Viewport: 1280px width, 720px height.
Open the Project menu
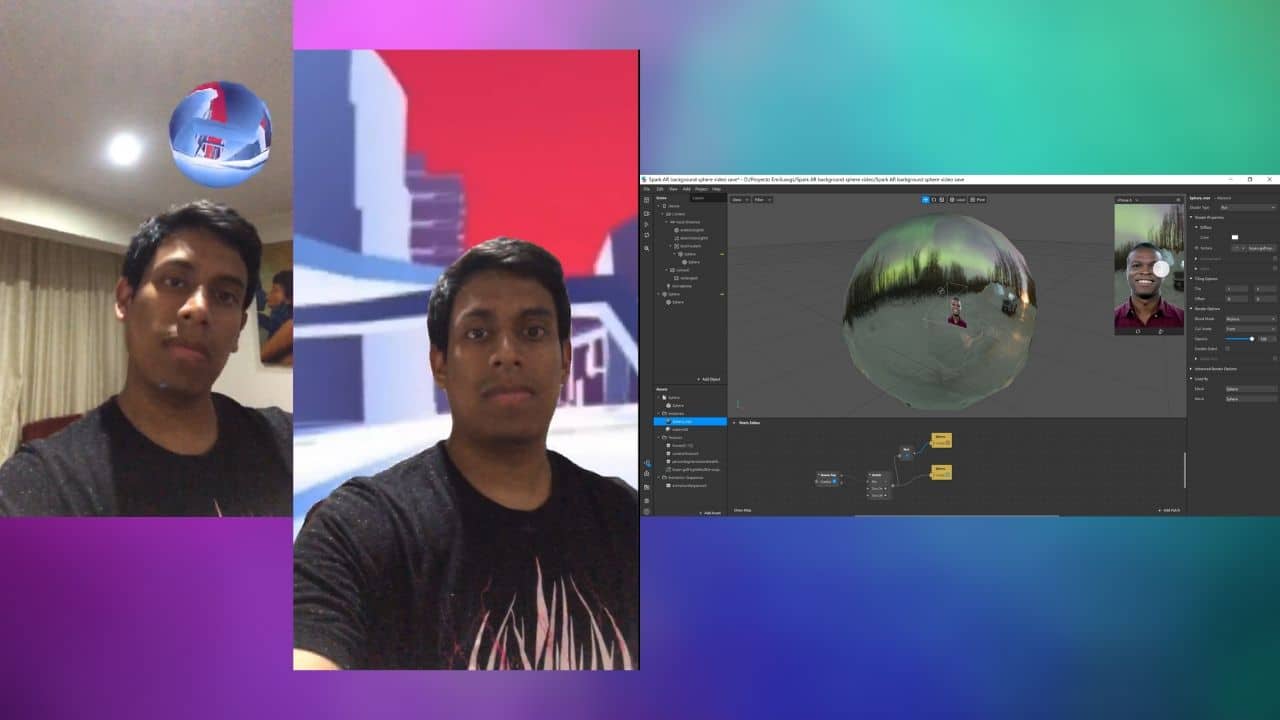(702, 188)
